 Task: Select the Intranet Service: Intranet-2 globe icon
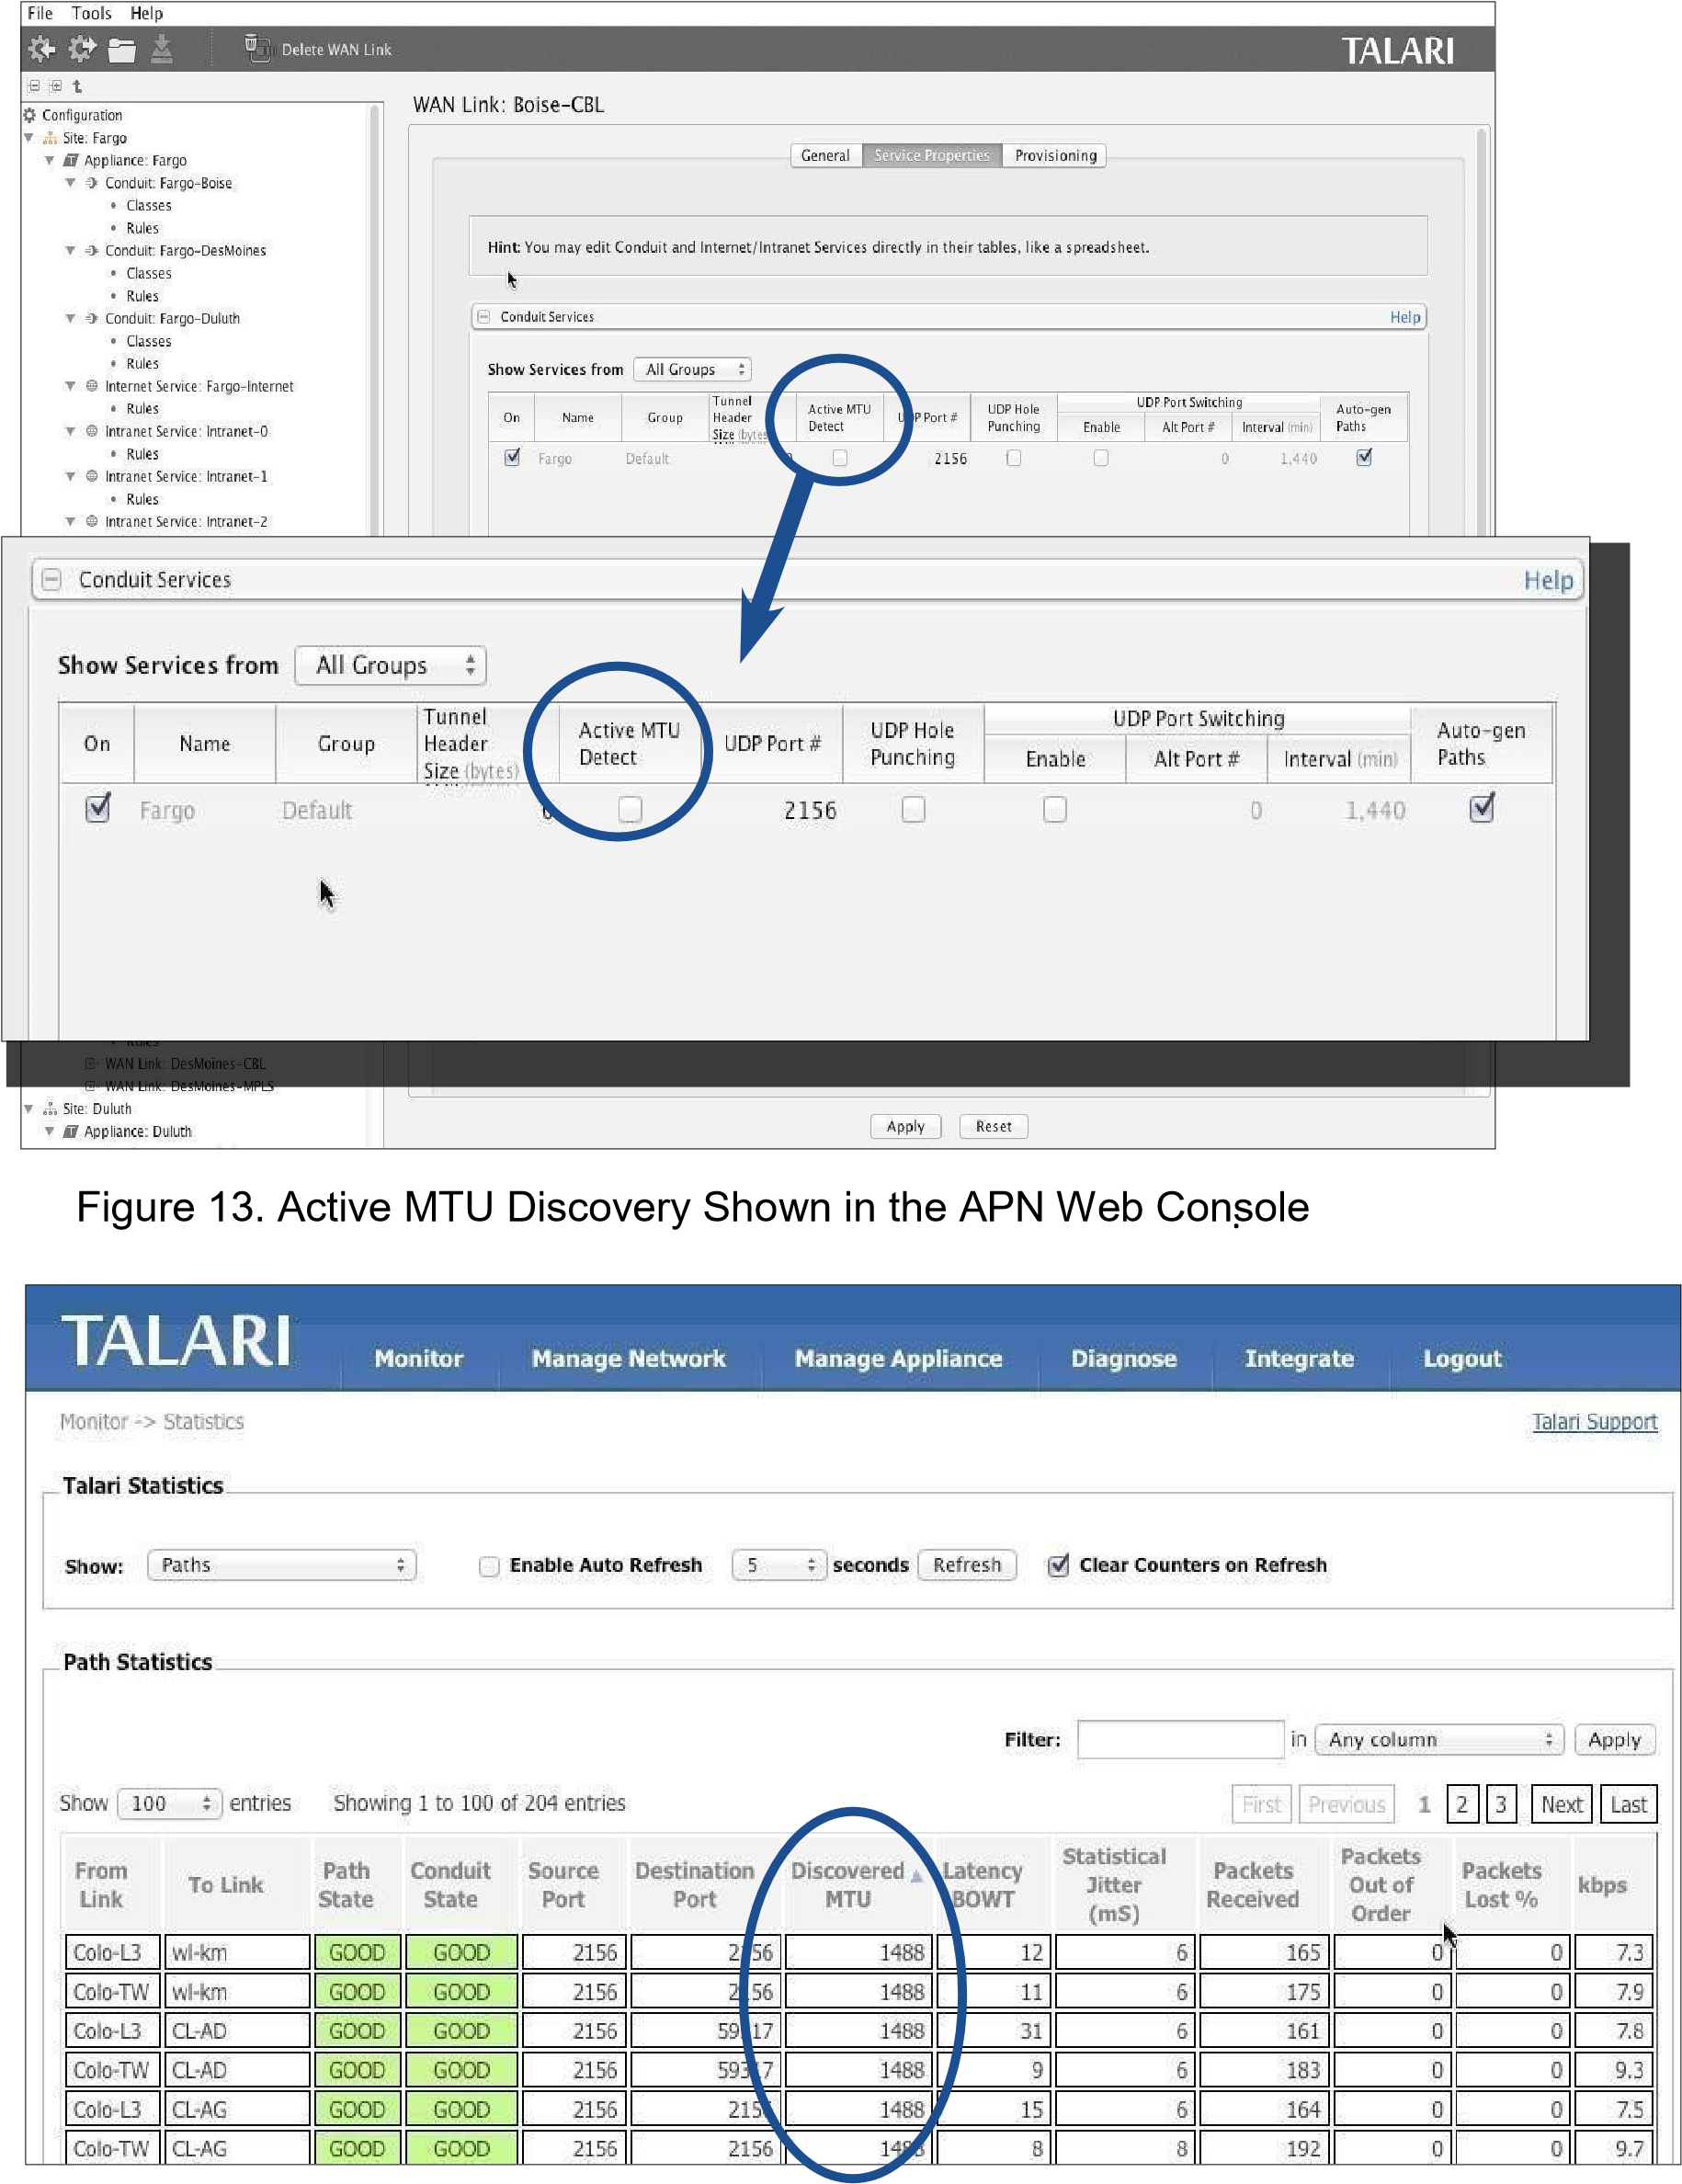click(92, 521)
